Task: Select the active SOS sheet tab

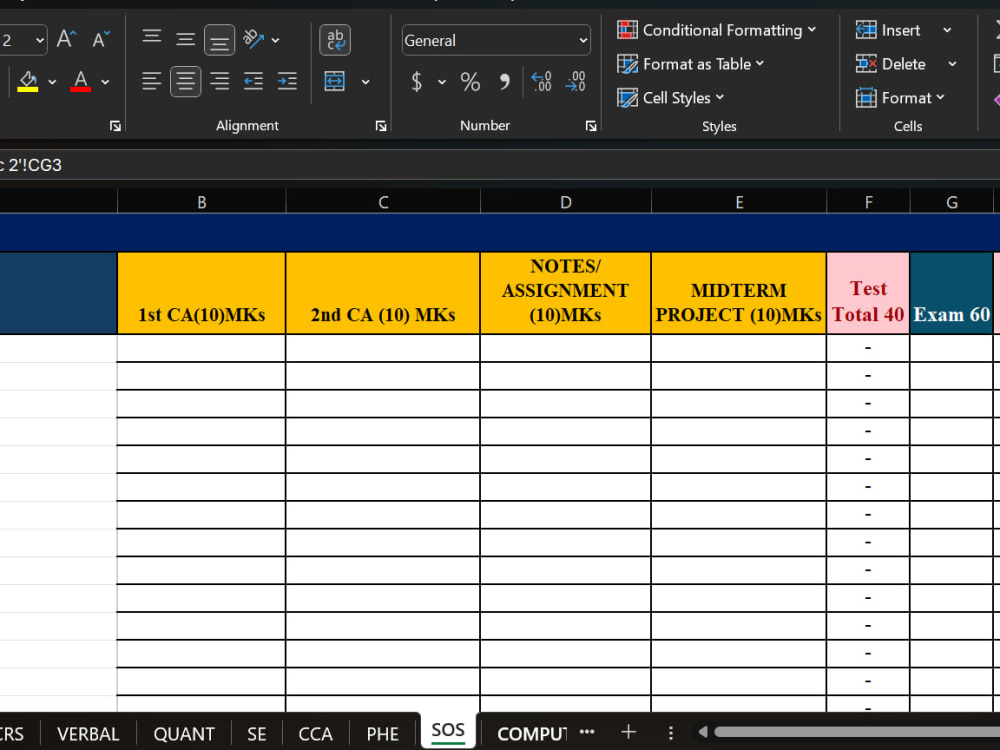Action: pyautogui.click(x=448, y=731)
